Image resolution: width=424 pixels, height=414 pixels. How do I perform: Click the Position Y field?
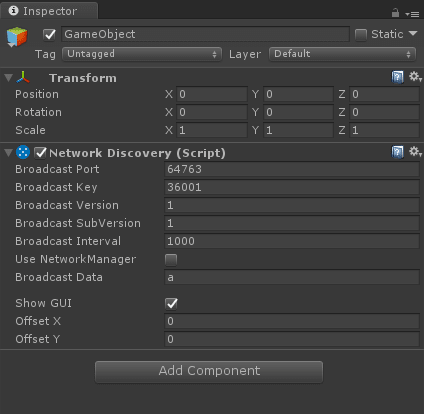tap(298, 94)
